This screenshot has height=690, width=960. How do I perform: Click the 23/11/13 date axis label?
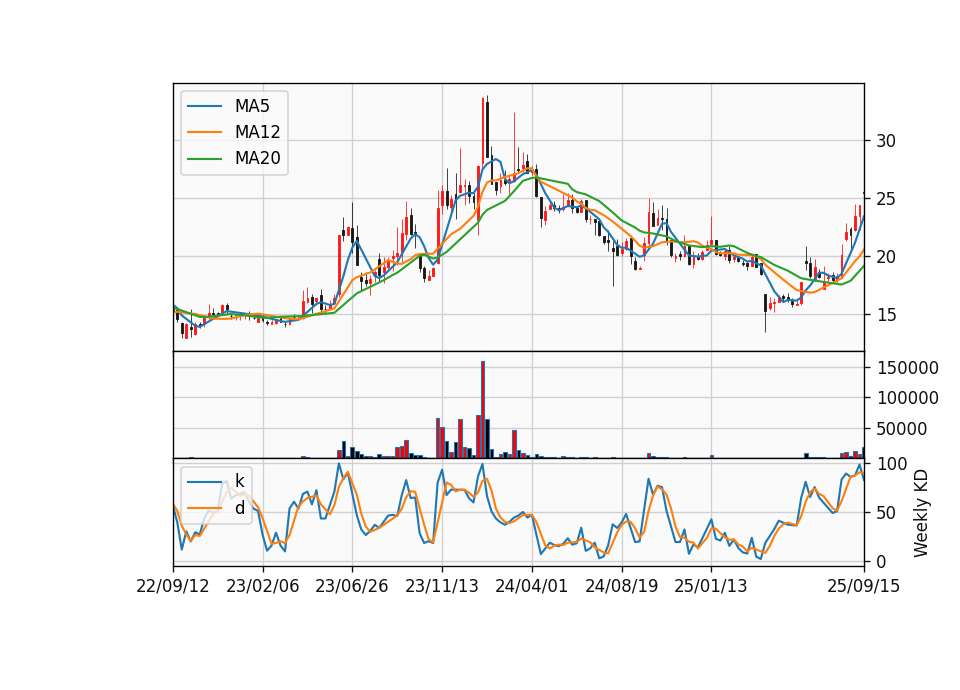[442, 586]
